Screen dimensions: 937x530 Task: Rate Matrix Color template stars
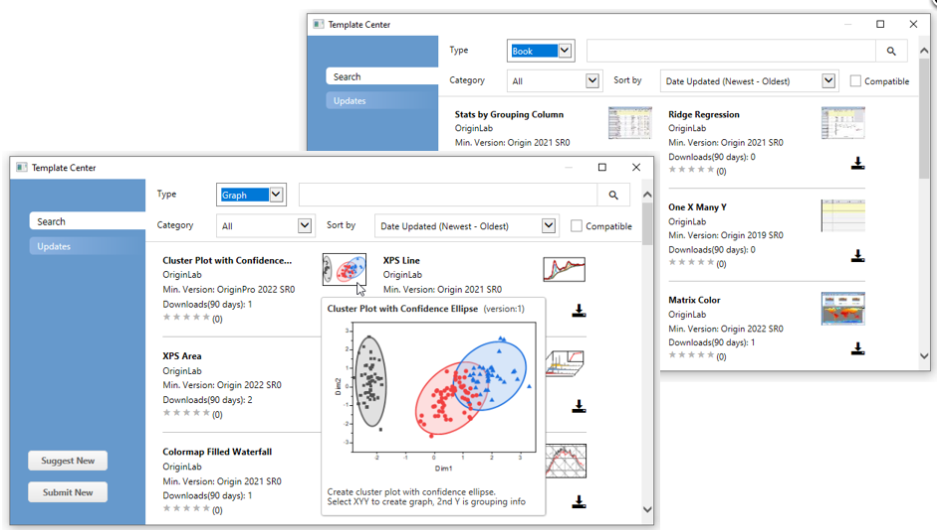[691, 356]
